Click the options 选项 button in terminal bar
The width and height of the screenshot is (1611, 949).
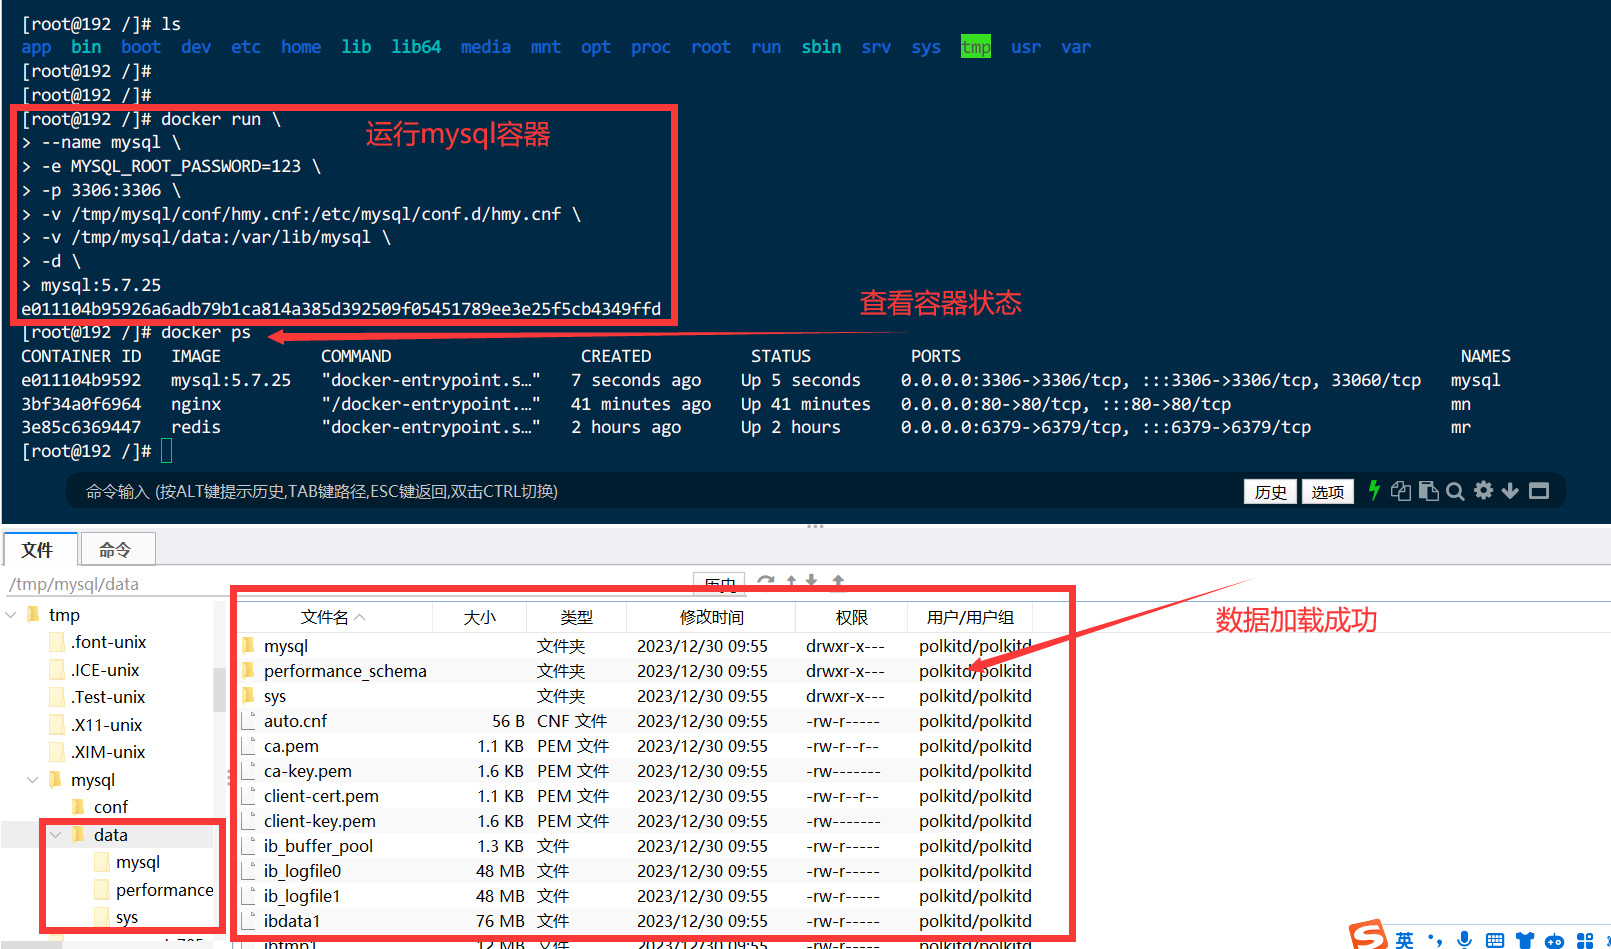[1328, 492]
